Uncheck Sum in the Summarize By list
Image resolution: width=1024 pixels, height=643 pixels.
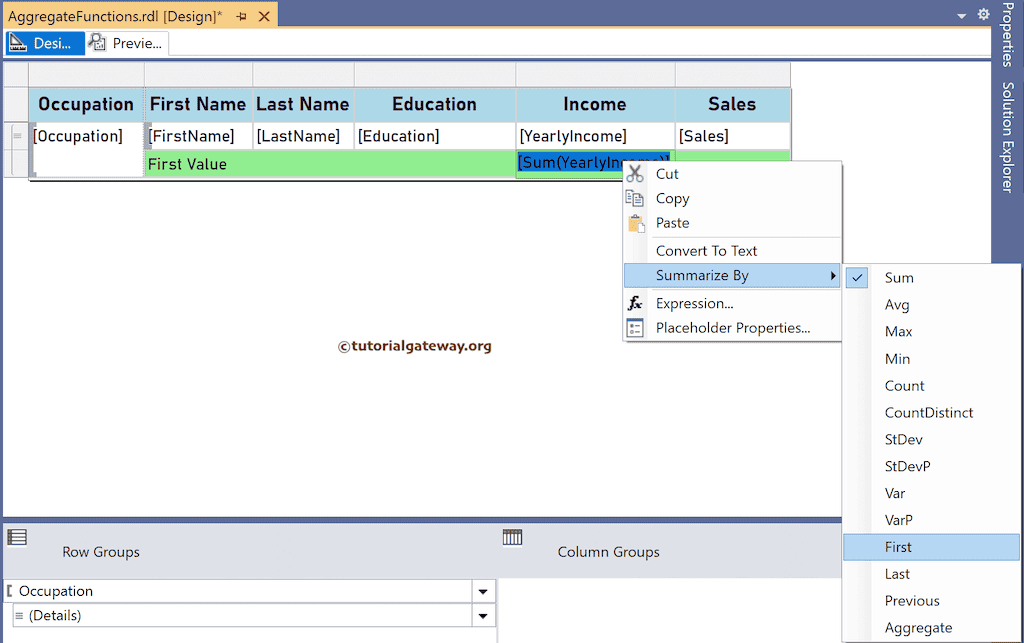(x=856, y=277)
